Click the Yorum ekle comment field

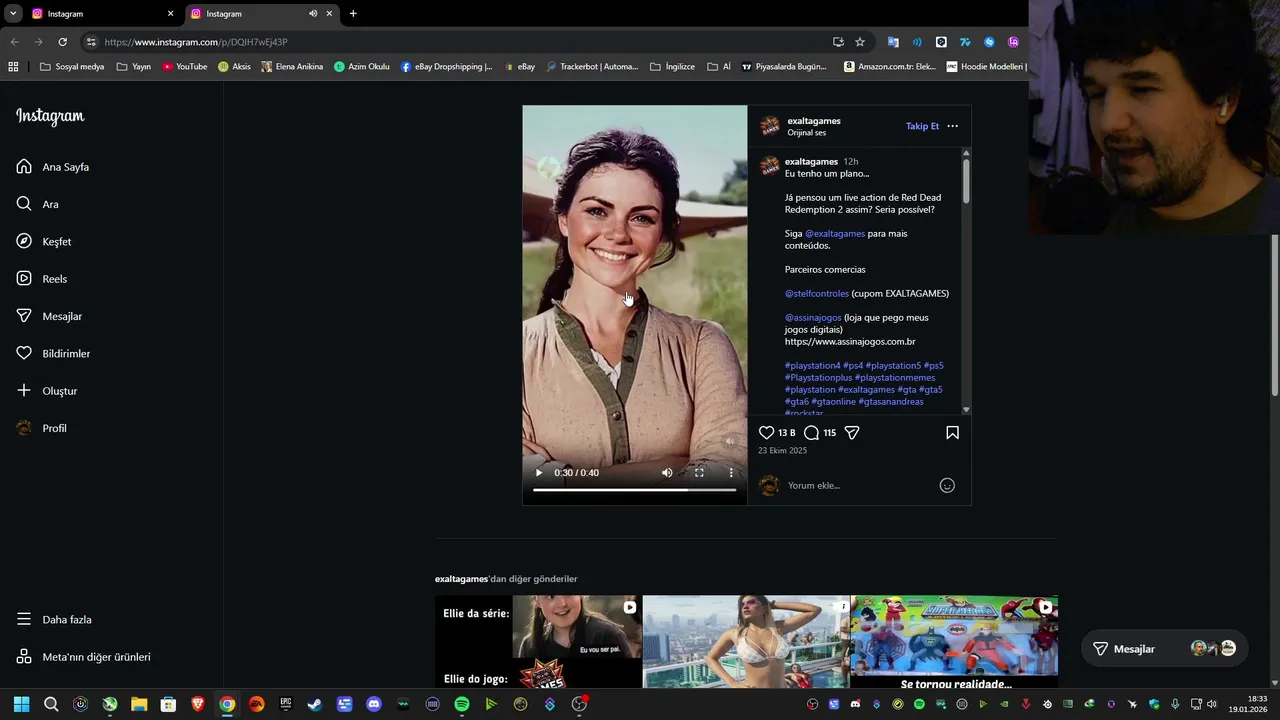pos(858,485)
